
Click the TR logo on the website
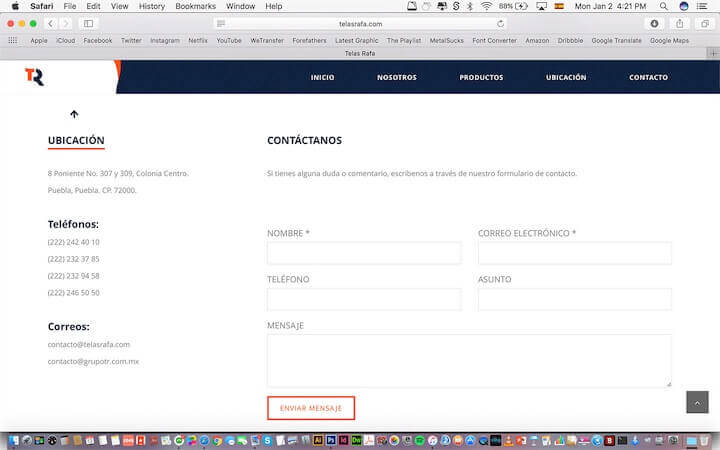(34, 77)
